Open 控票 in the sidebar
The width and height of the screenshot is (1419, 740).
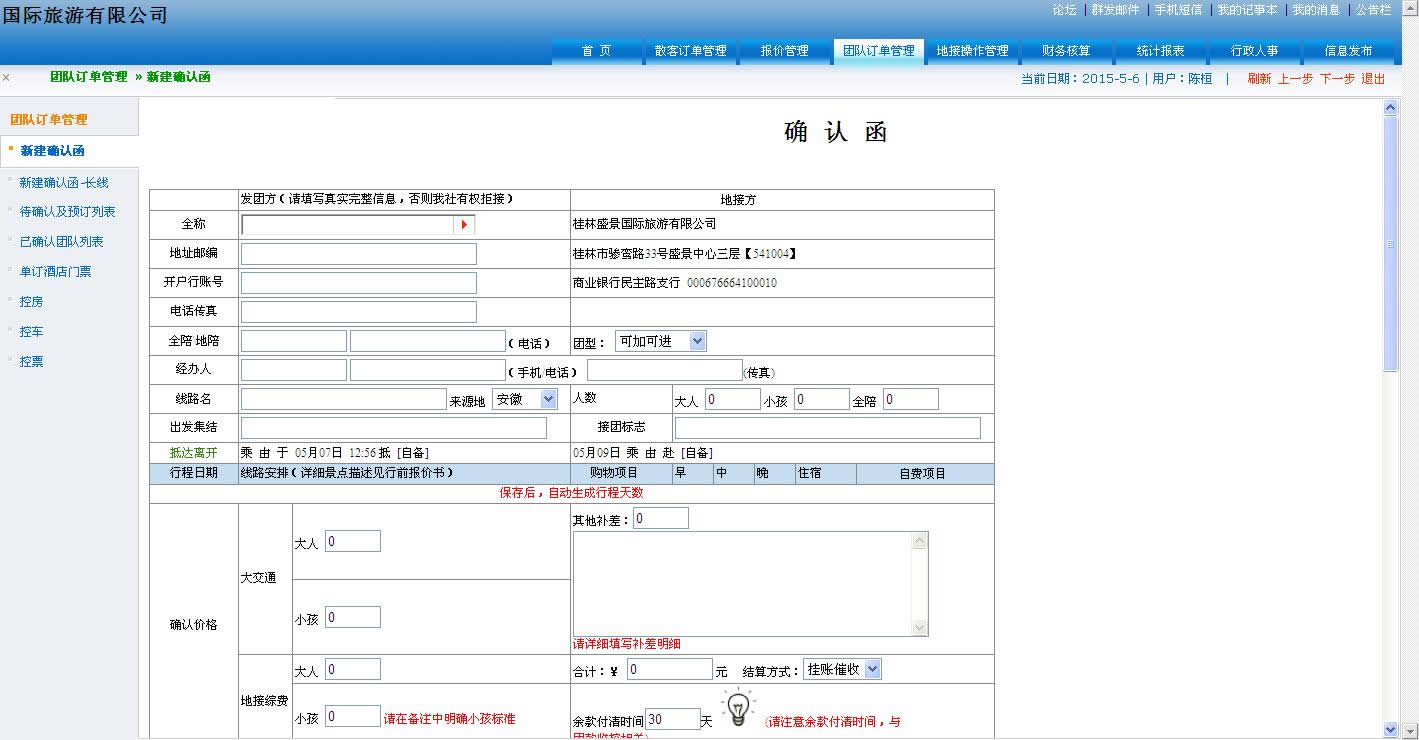tap(31, 362)
